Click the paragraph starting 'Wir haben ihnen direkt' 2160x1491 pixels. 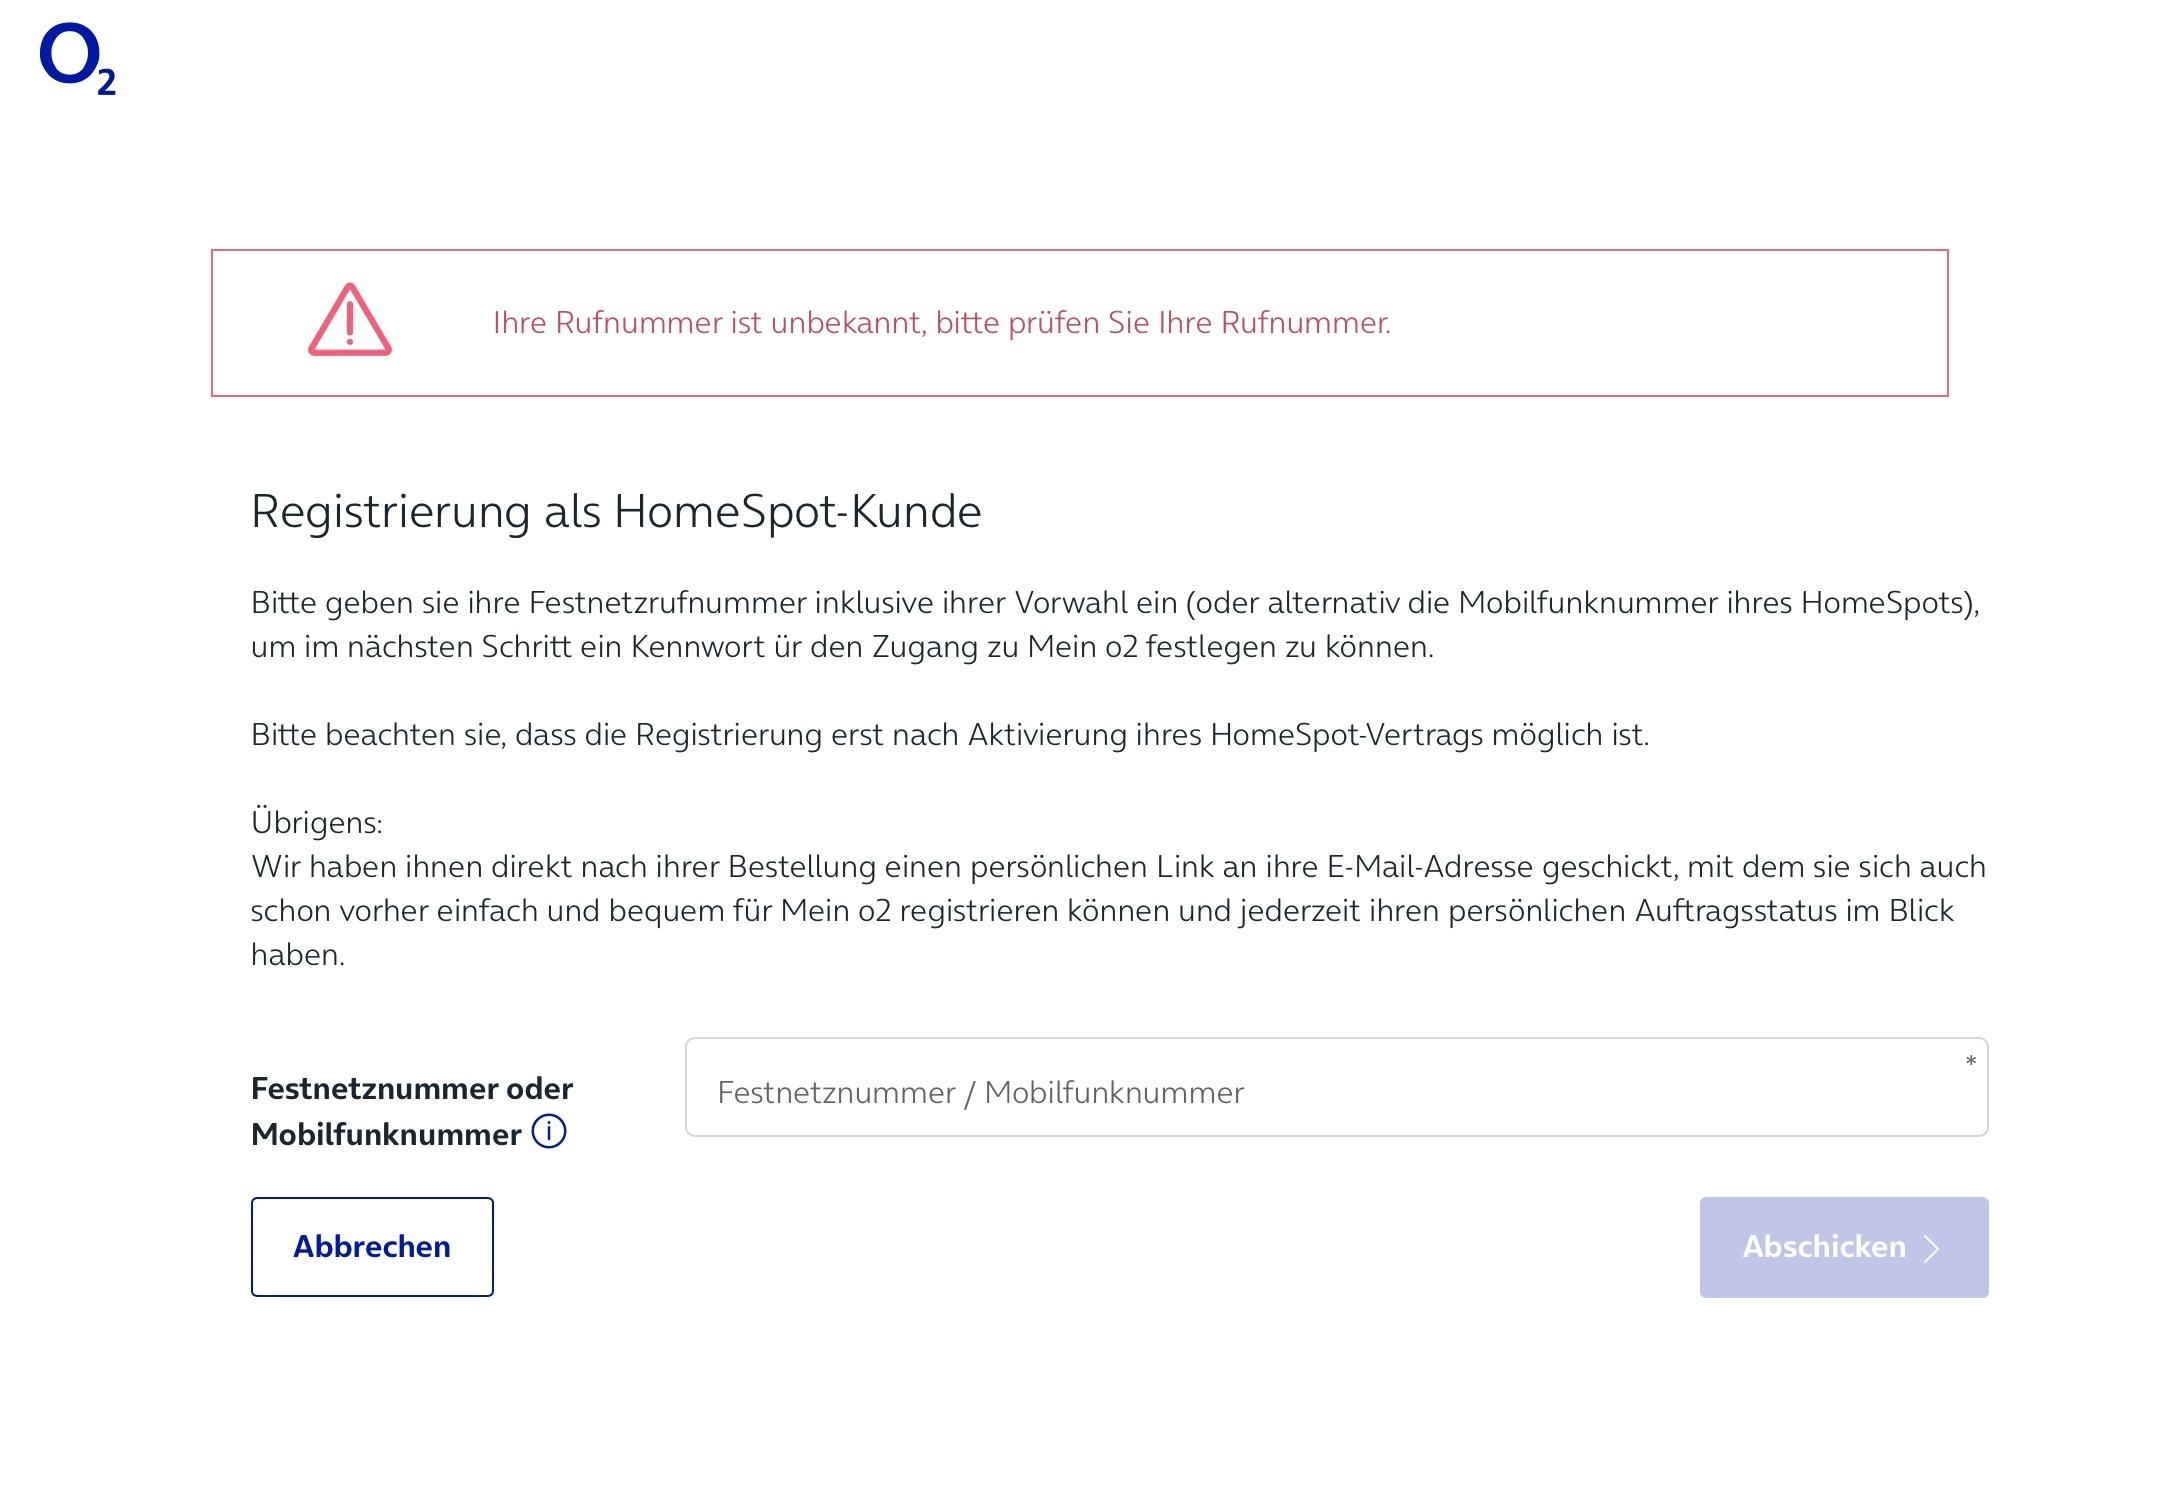(1118, 910)
